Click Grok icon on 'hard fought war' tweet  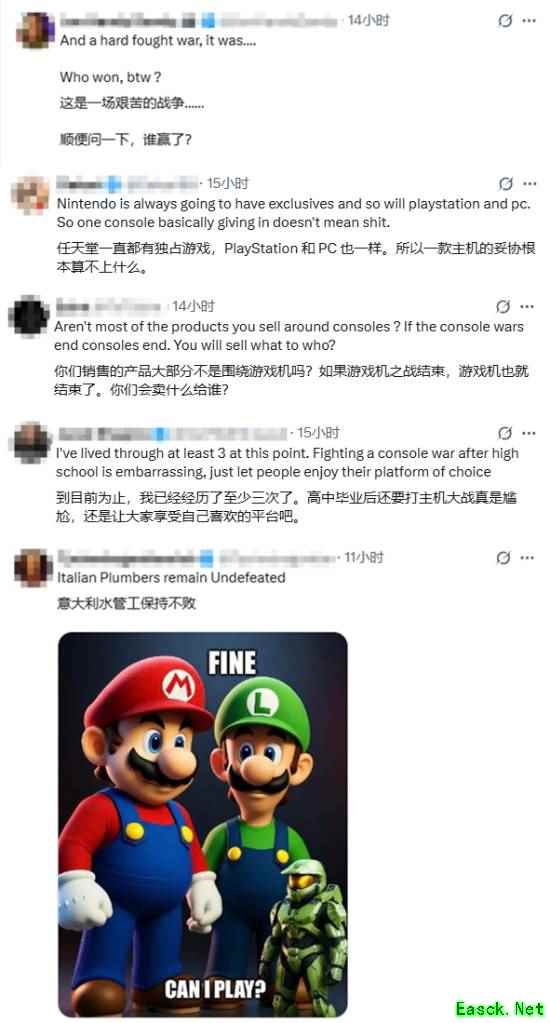(x=504, y=21)
